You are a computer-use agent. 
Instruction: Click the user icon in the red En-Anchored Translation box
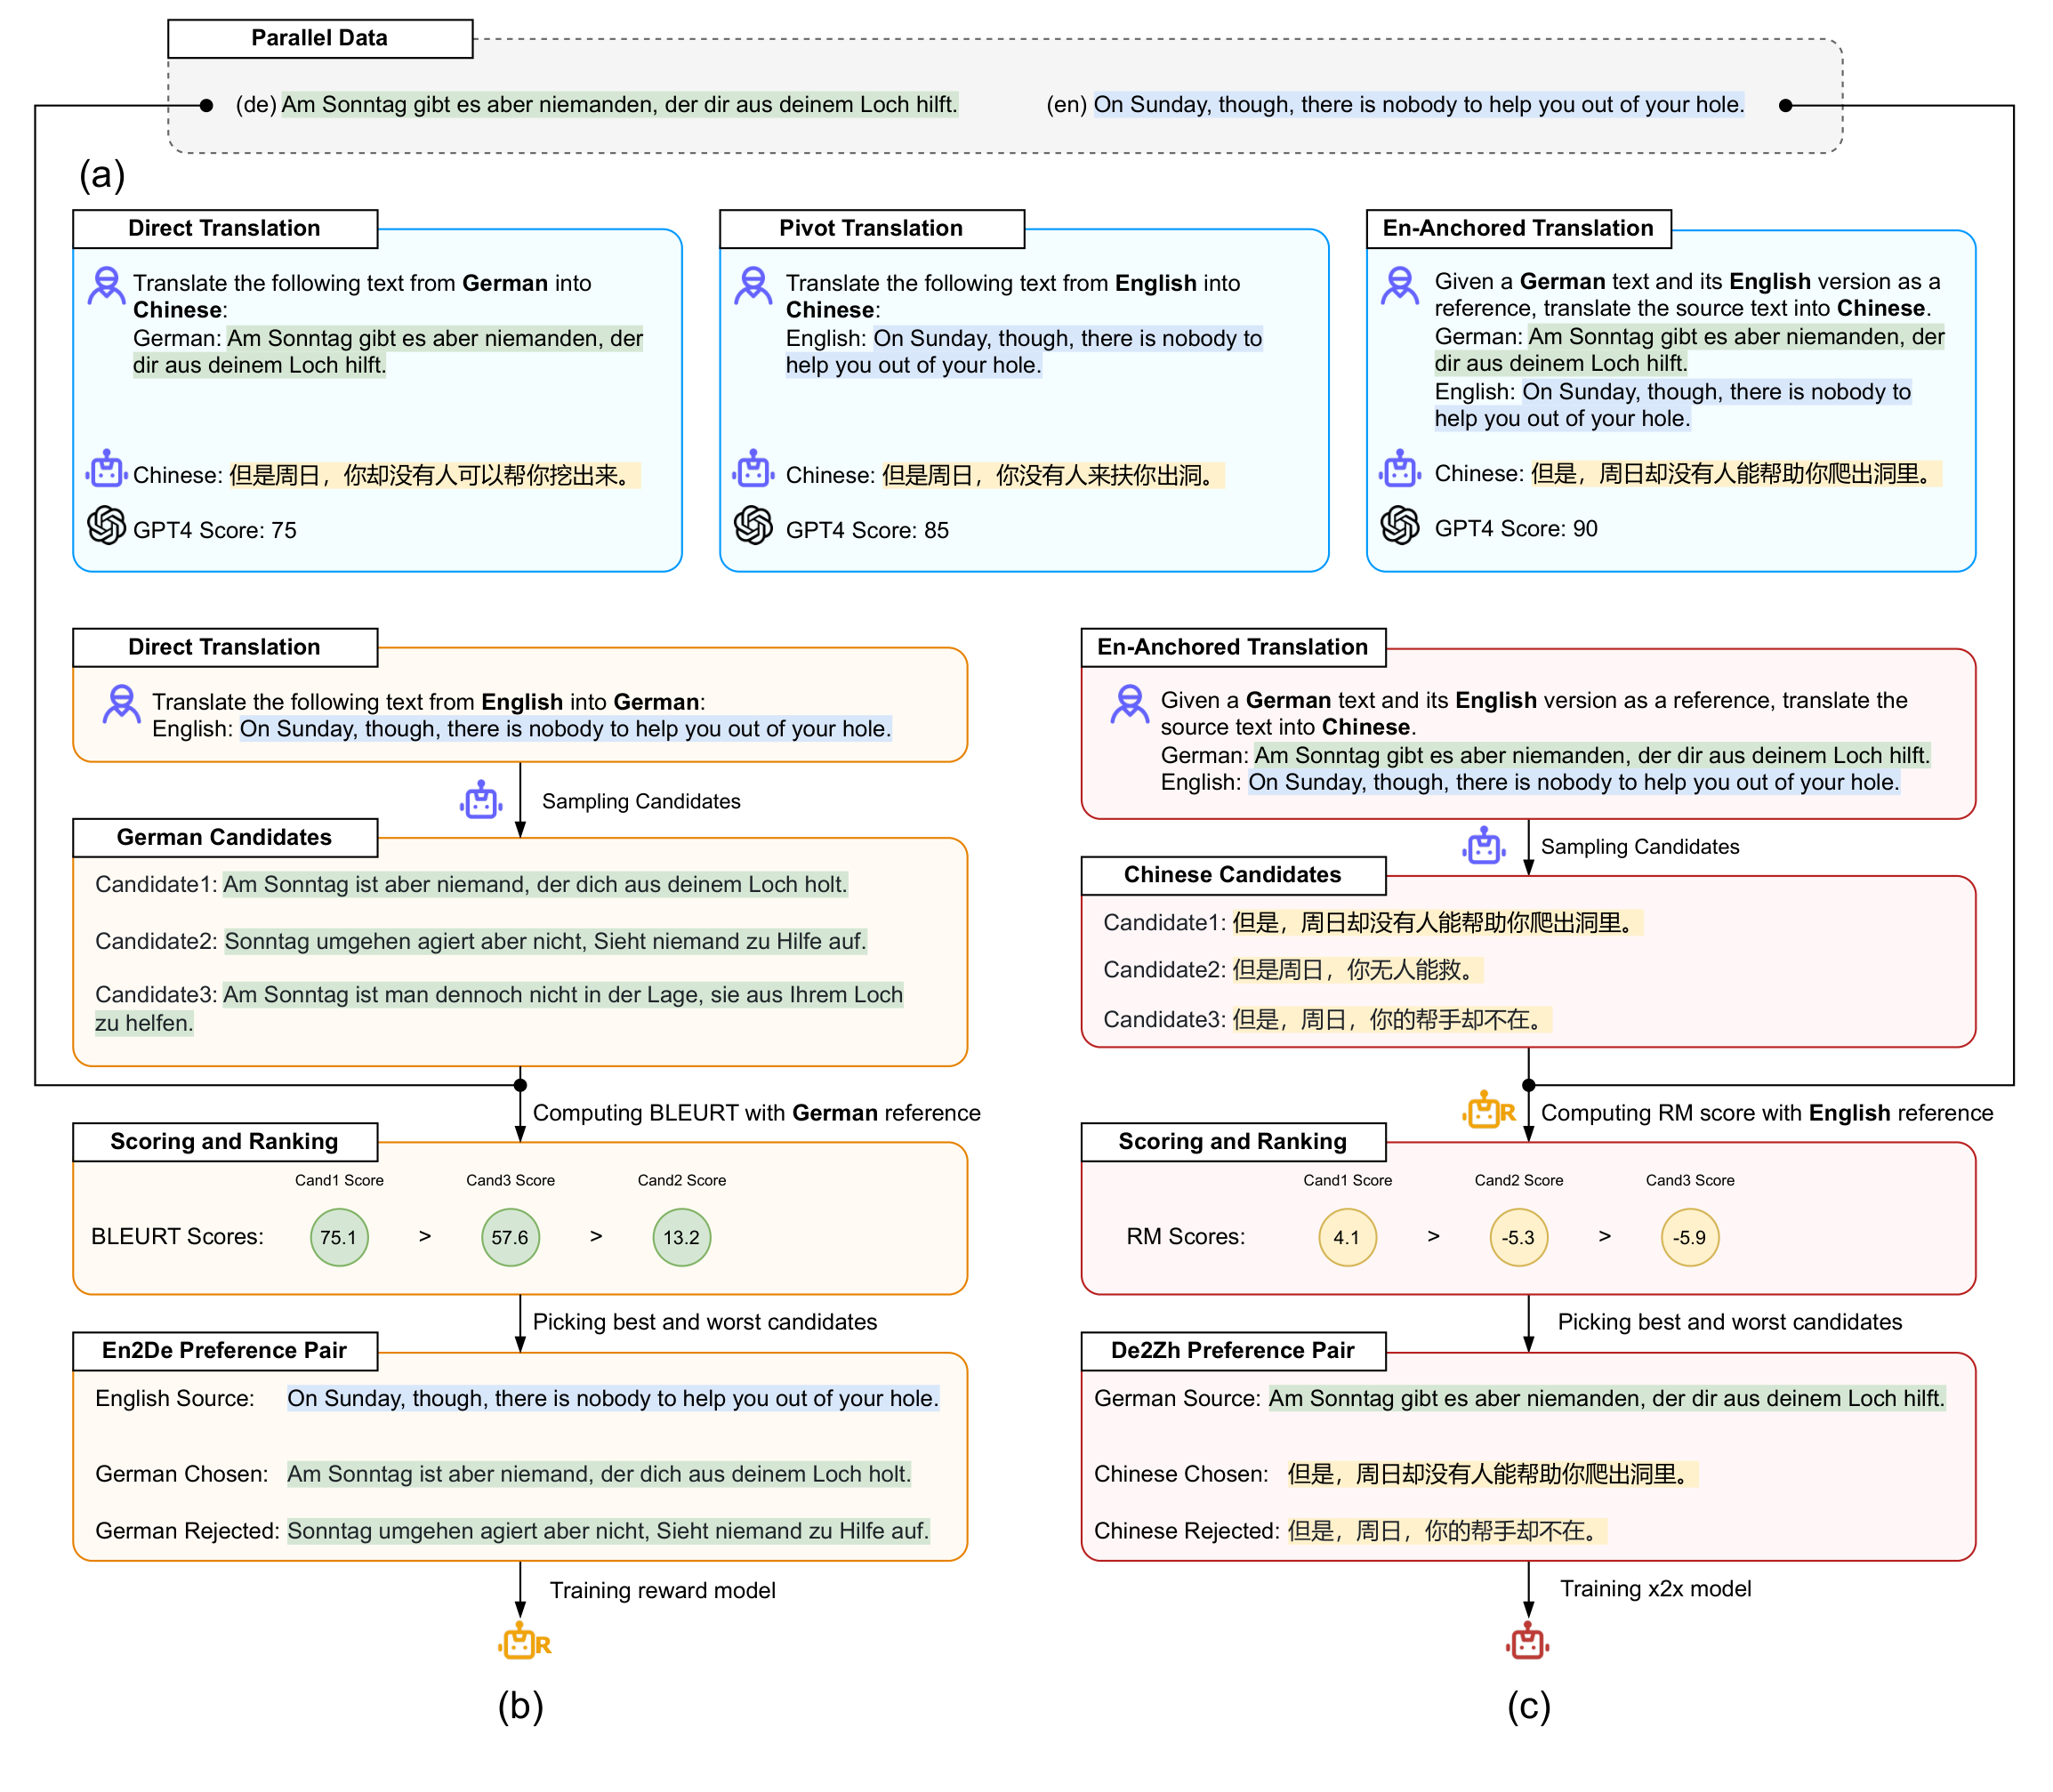[x=1130, y=704]
